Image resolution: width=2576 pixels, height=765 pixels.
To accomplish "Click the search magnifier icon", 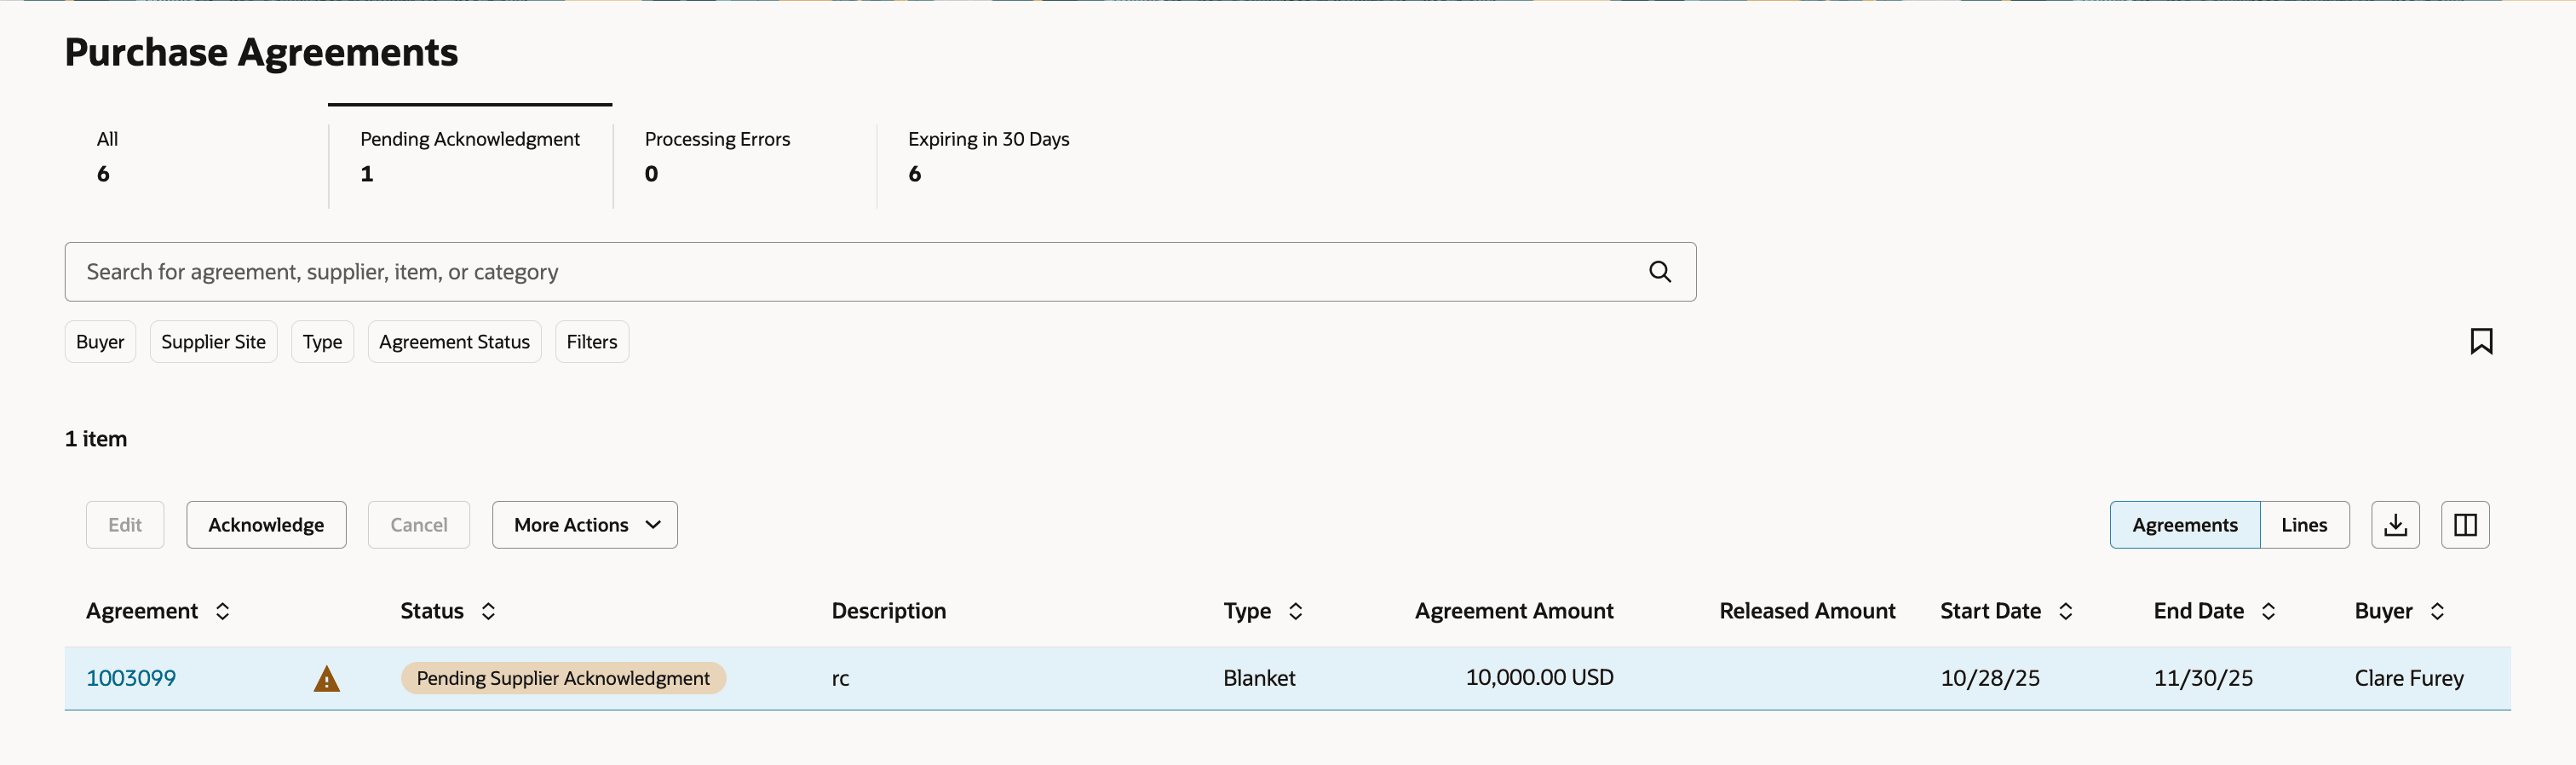I will (1659, 272).
